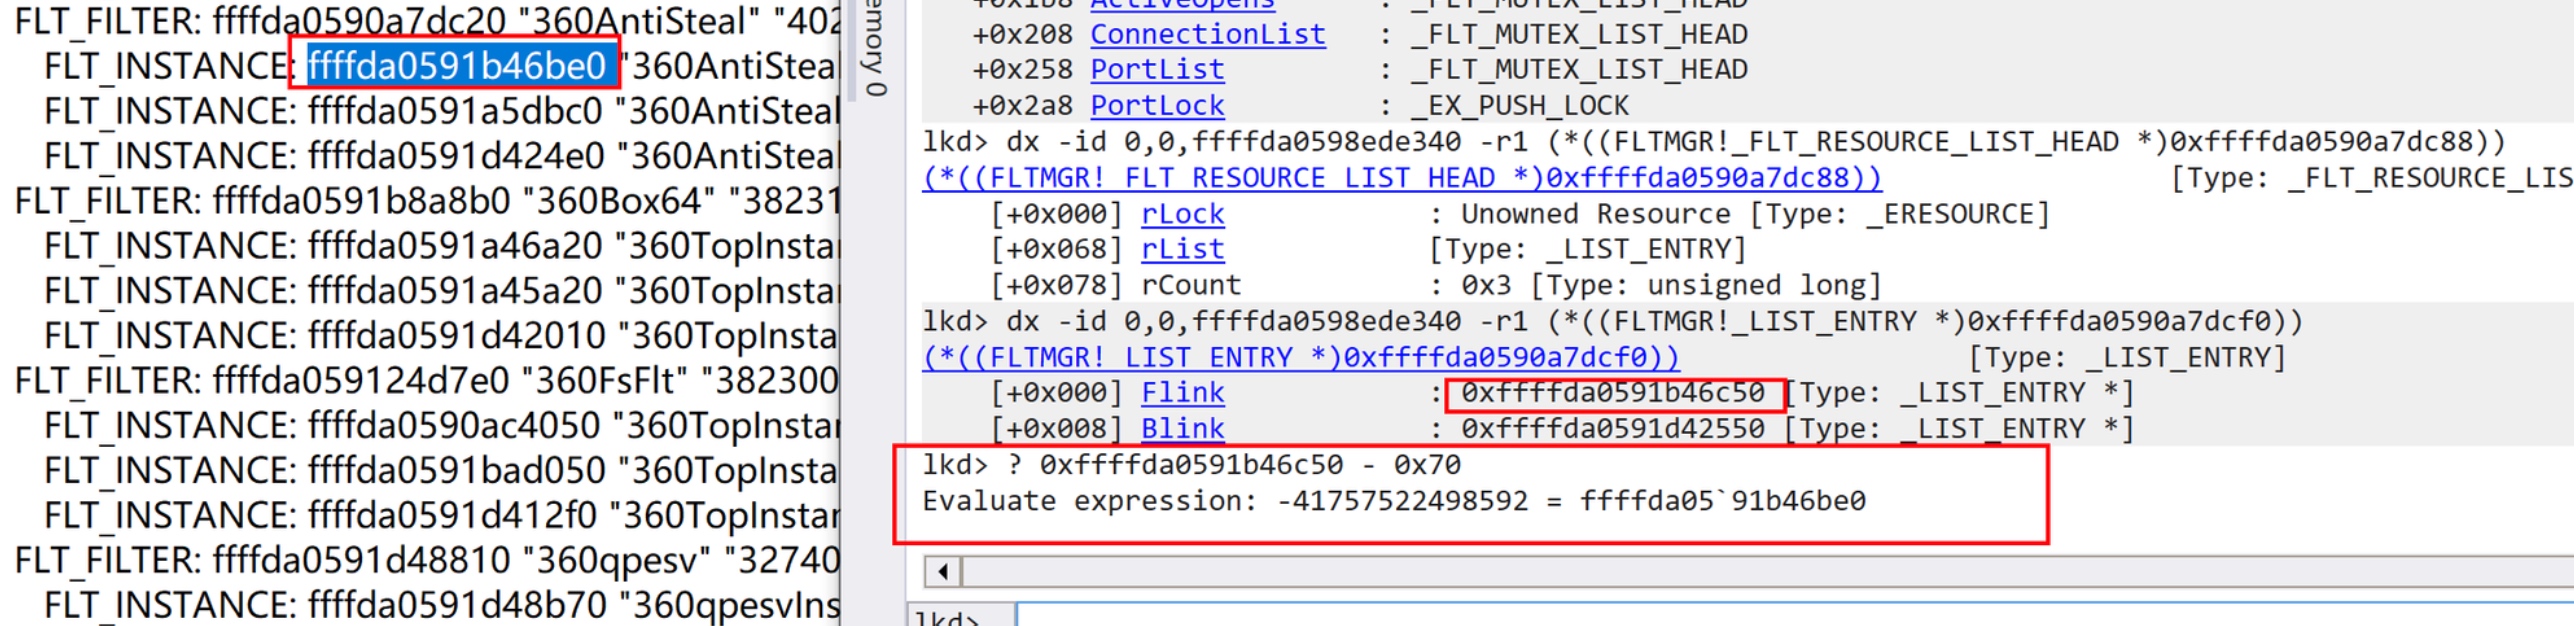The height and width of the screenshot is (626, 2574).
Task: Open the PortList field link
Action: click(1156, 70)
